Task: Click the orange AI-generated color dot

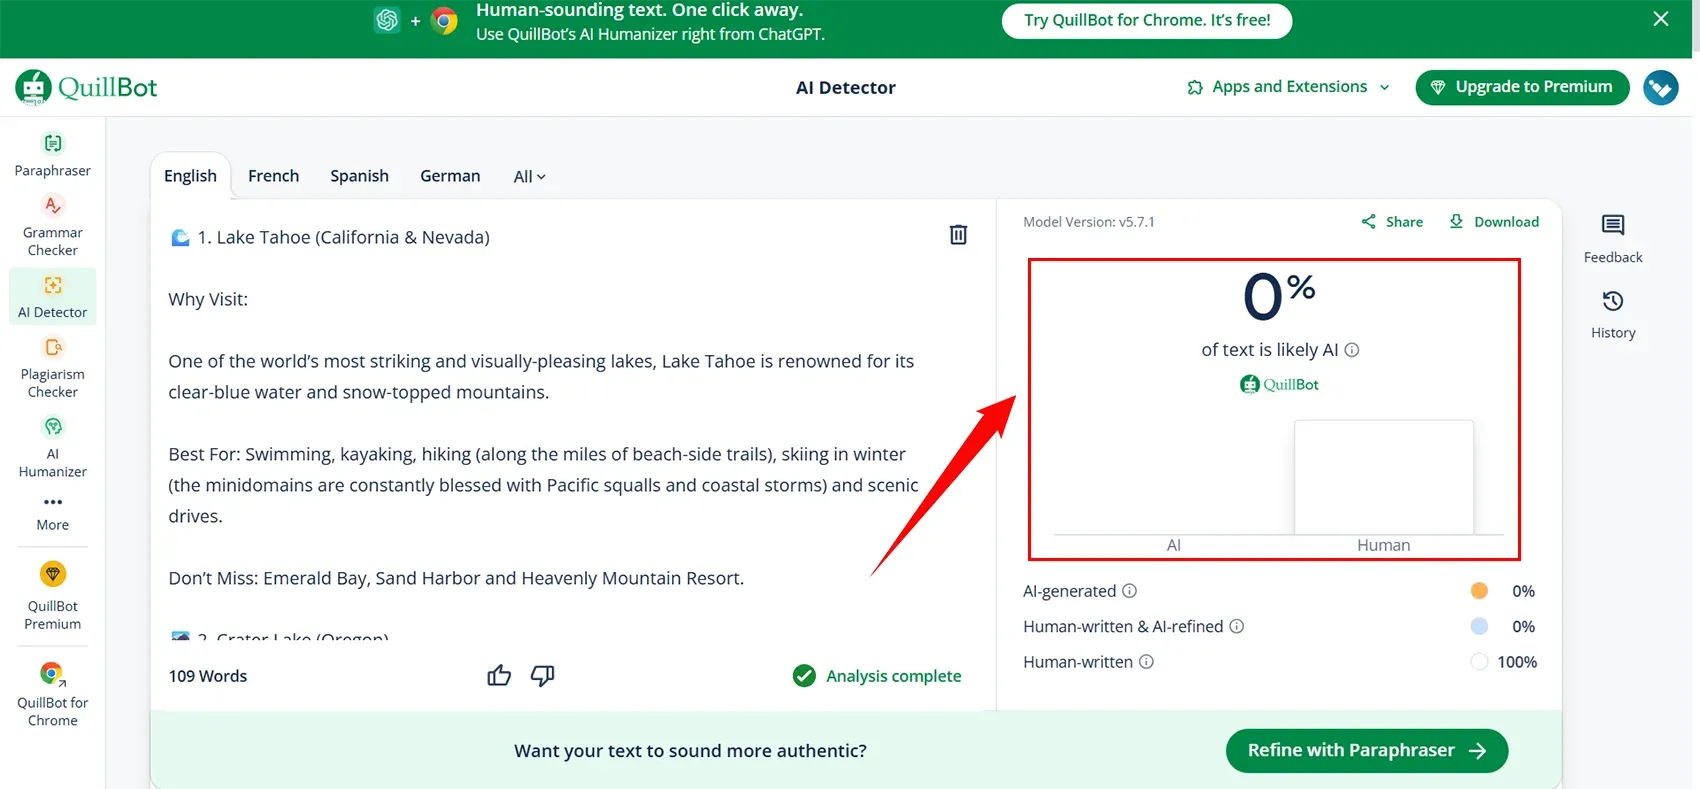Action: (x=1479, y=591)
